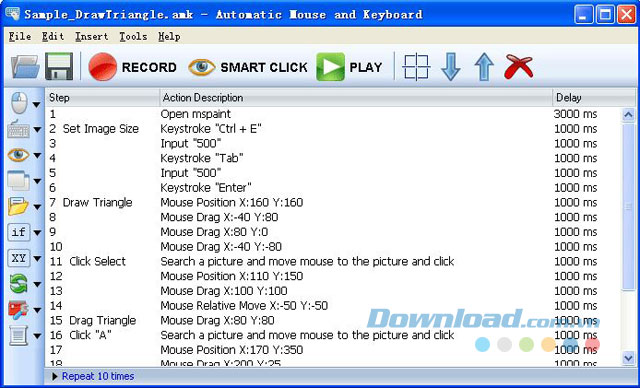
Task: Open the File menu
Action: click(x=20, y=36)
